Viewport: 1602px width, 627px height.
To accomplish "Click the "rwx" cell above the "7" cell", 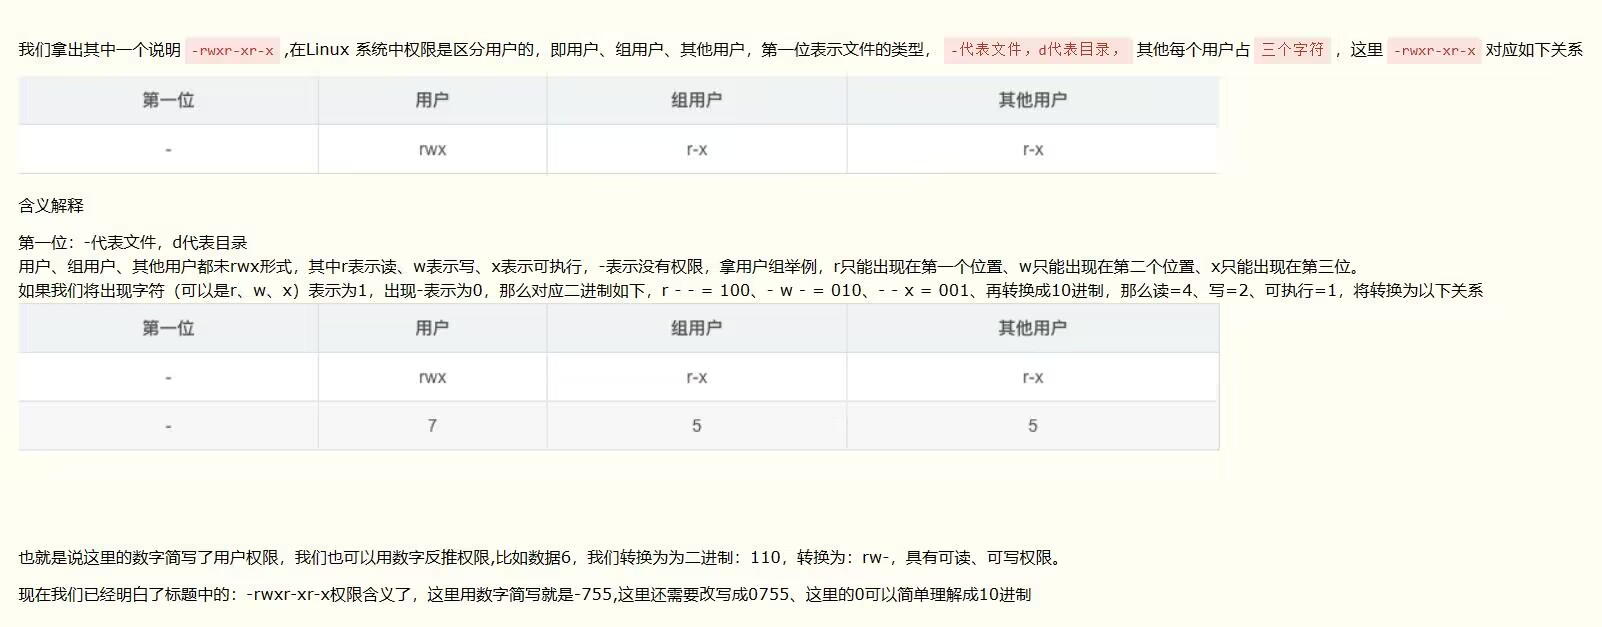I will (x=432, y=378).
